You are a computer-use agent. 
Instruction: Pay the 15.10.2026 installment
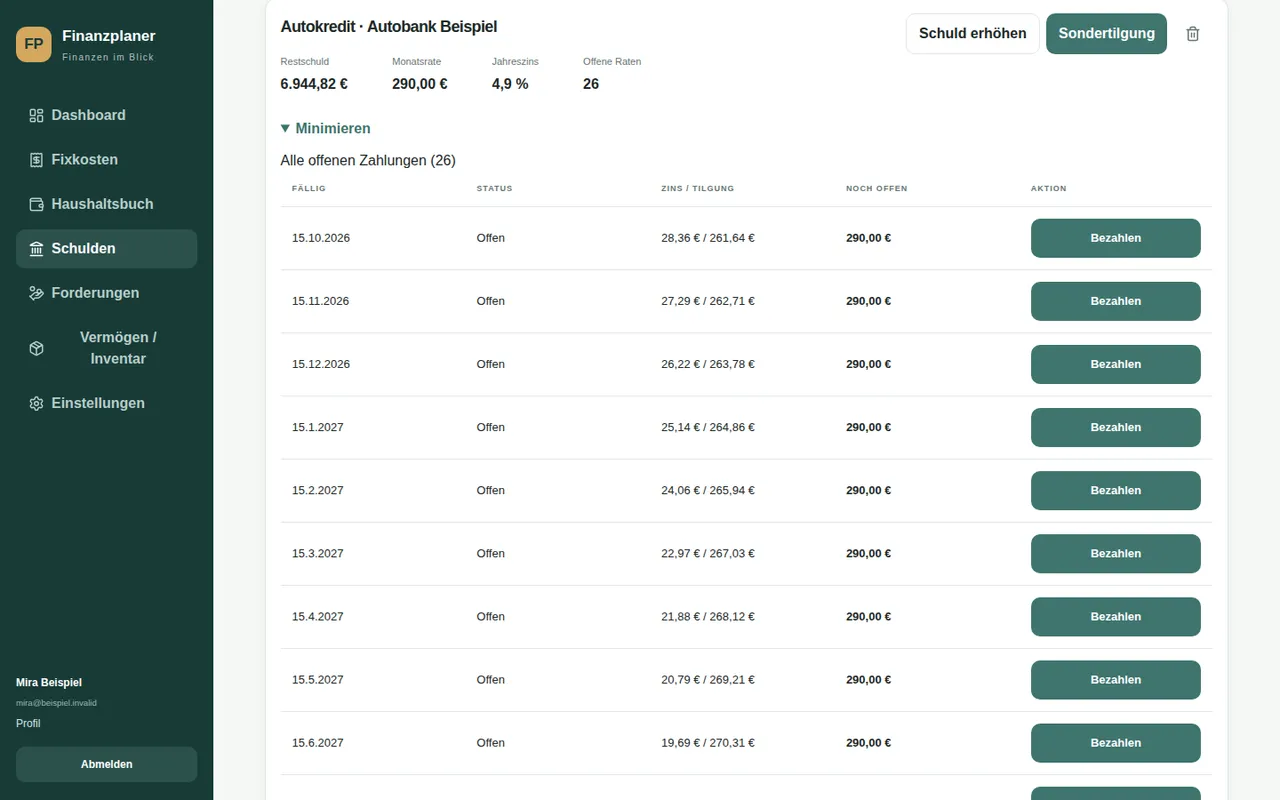pyautogui.click(x=1116, y=238)
